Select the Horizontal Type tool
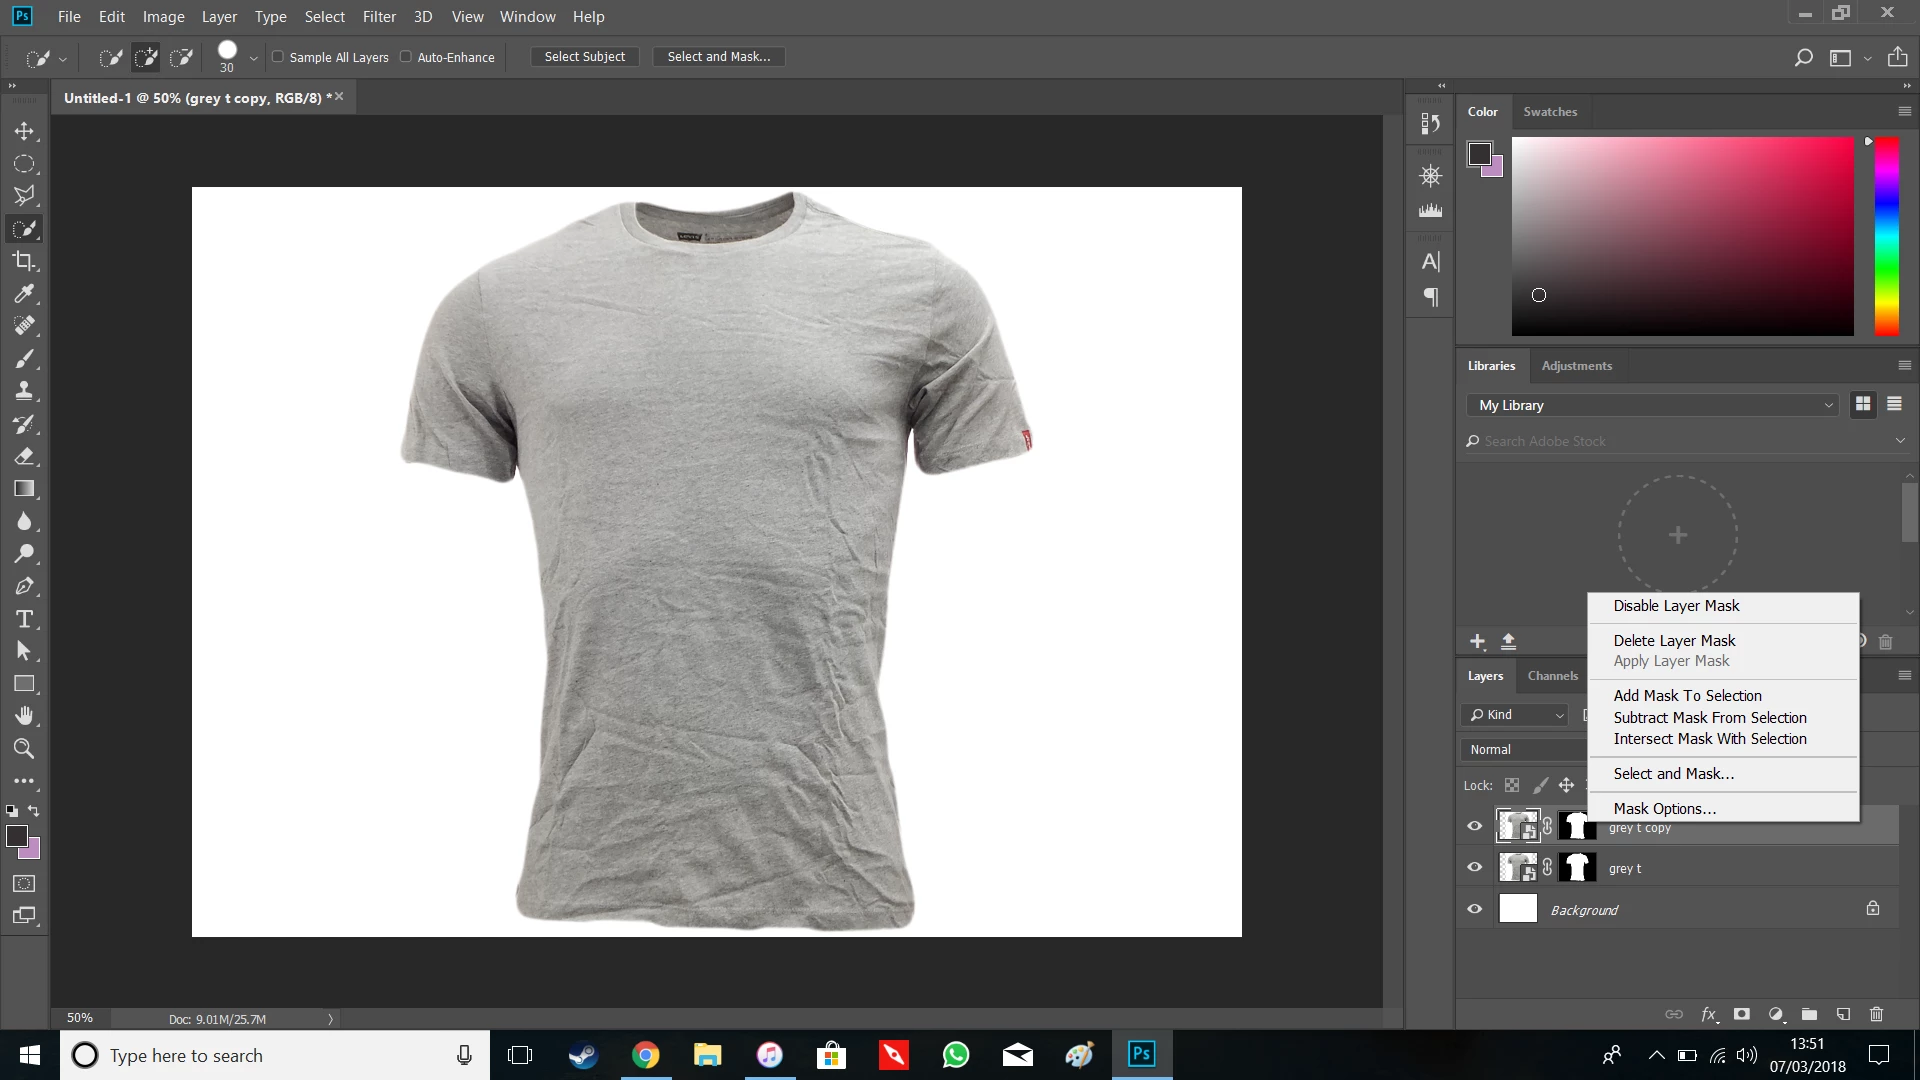1920x1080 pixels. 24,619
